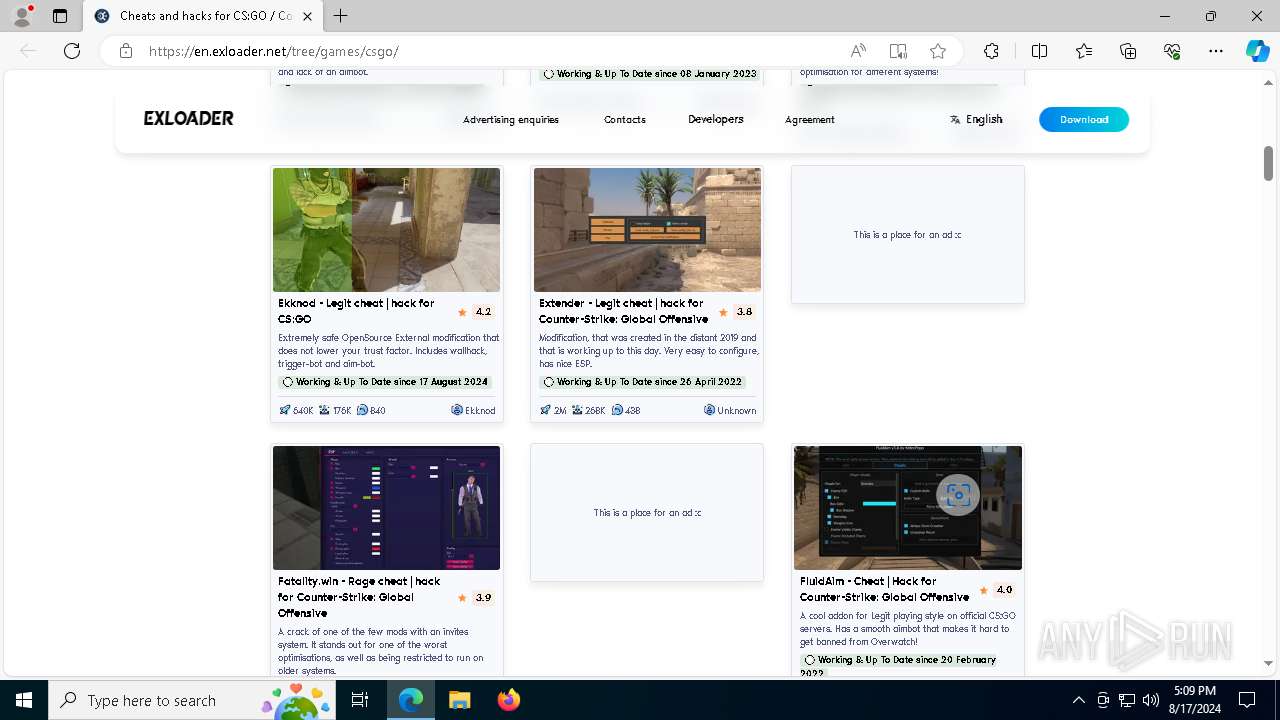Click comments icon next to 840 on Ekknod card
This screenshot has width=1280, height=720.
(364, 410)
